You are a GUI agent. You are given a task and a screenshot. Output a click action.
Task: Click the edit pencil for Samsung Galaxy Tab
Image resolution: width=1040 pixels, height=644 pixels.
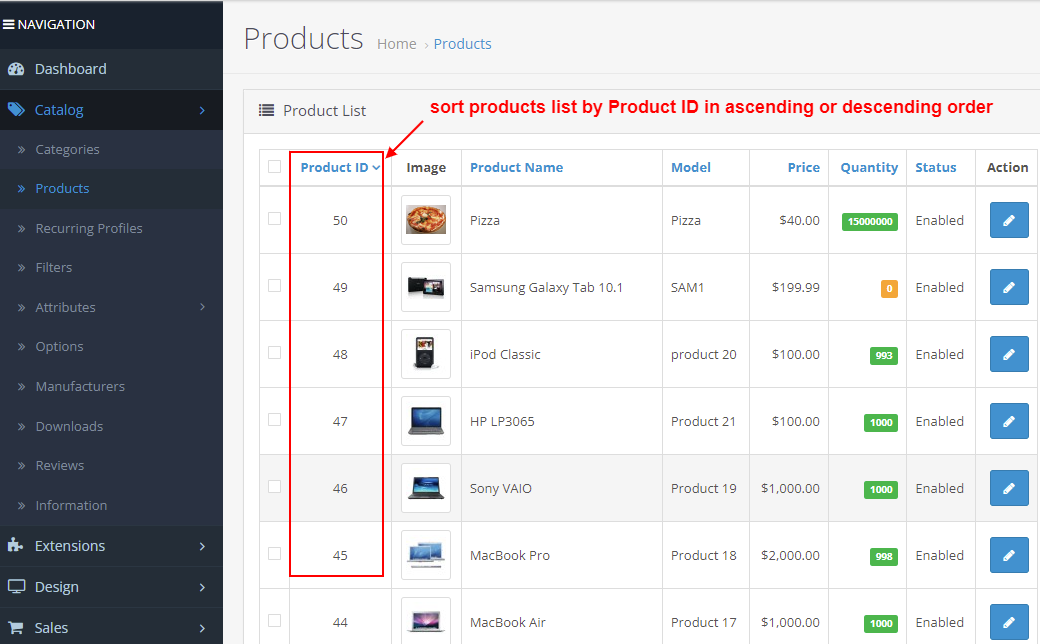pyautogui.click(x=1009, y=287)
